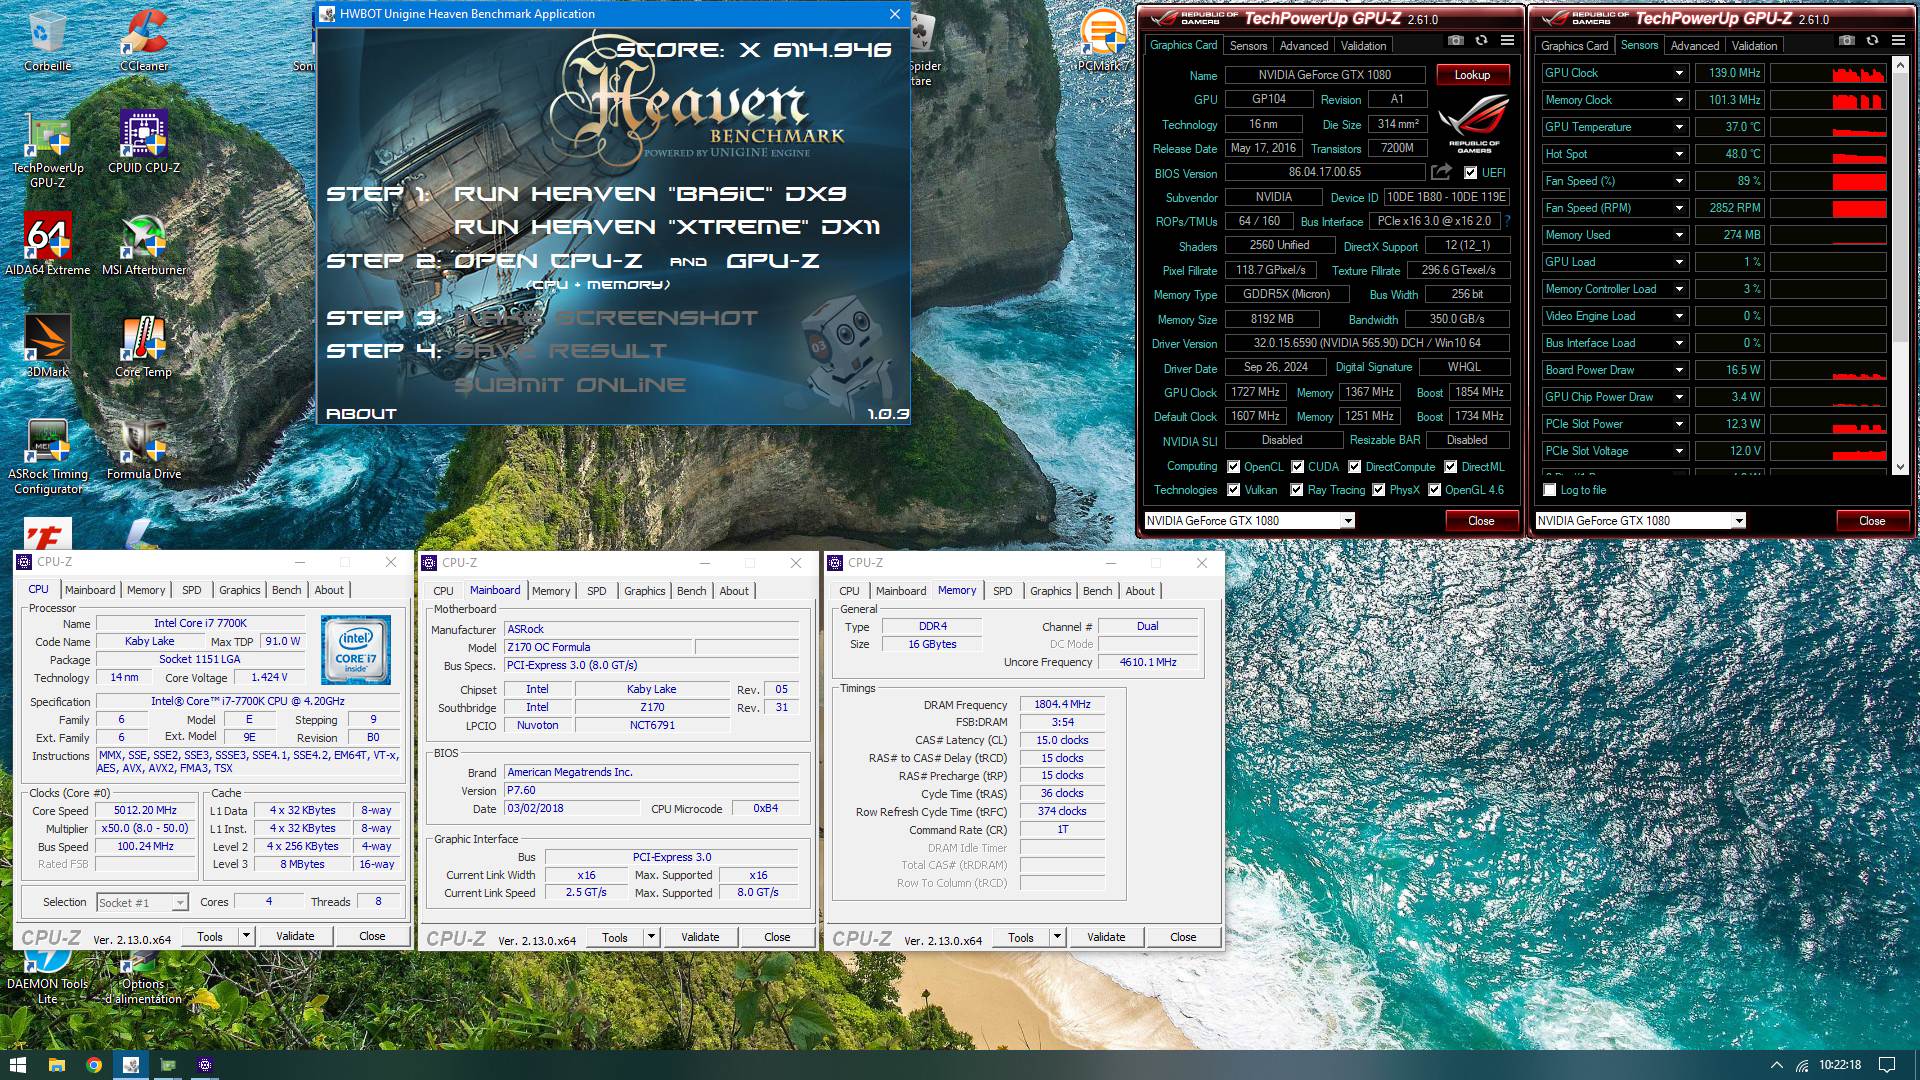Click the taskbar clock showing 10:22:18
Screen dimensions: 1920x1080
1840,1065
